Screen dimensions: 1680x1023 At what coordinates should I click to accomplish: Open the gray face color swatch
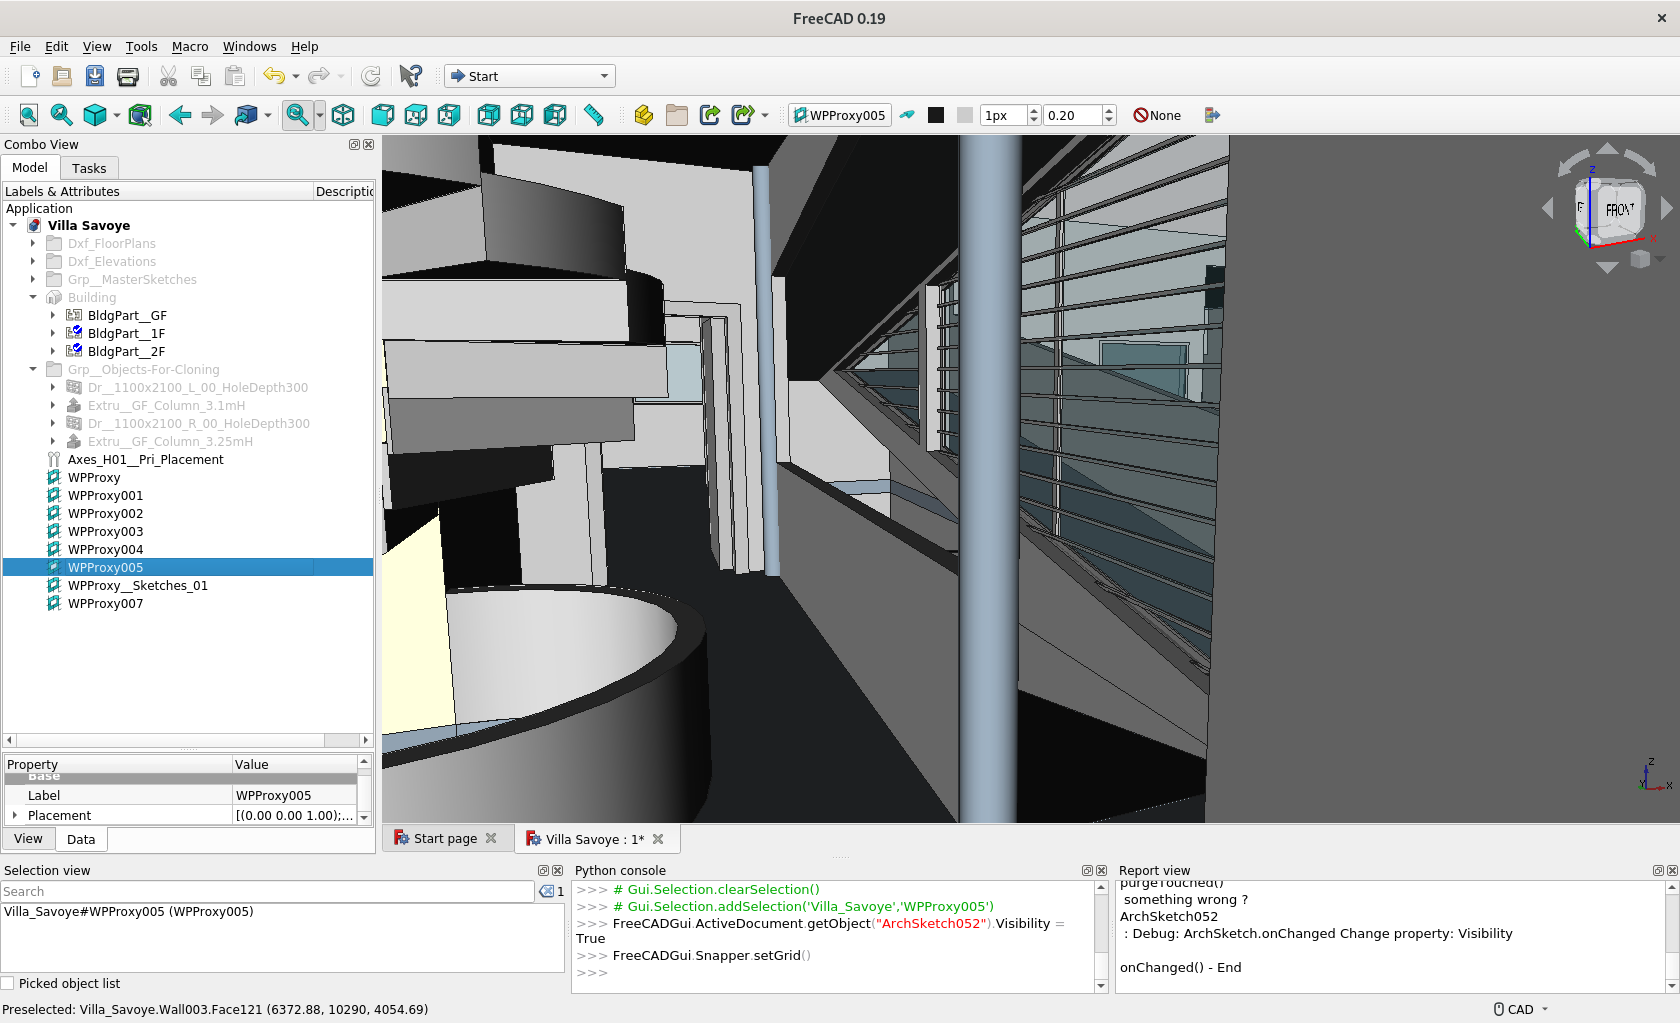coord(965,115)
